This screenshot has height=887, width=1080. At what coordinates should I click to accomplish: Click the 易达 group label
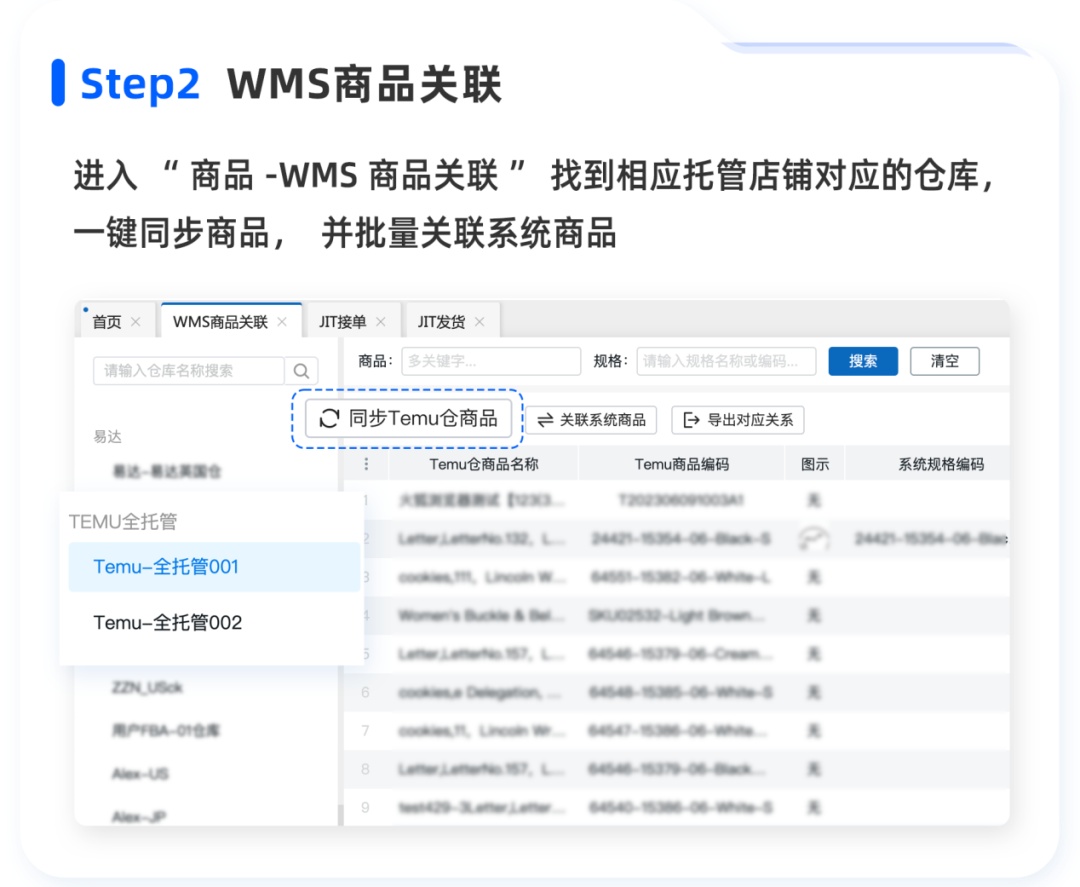107,437
